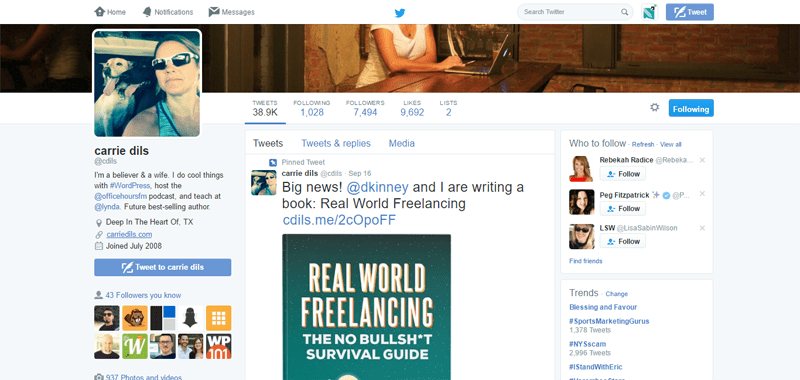This screenshot has width=800, height=380.
Task: Click Tweet to carrie dils button
Action: [x=163, y=267]
